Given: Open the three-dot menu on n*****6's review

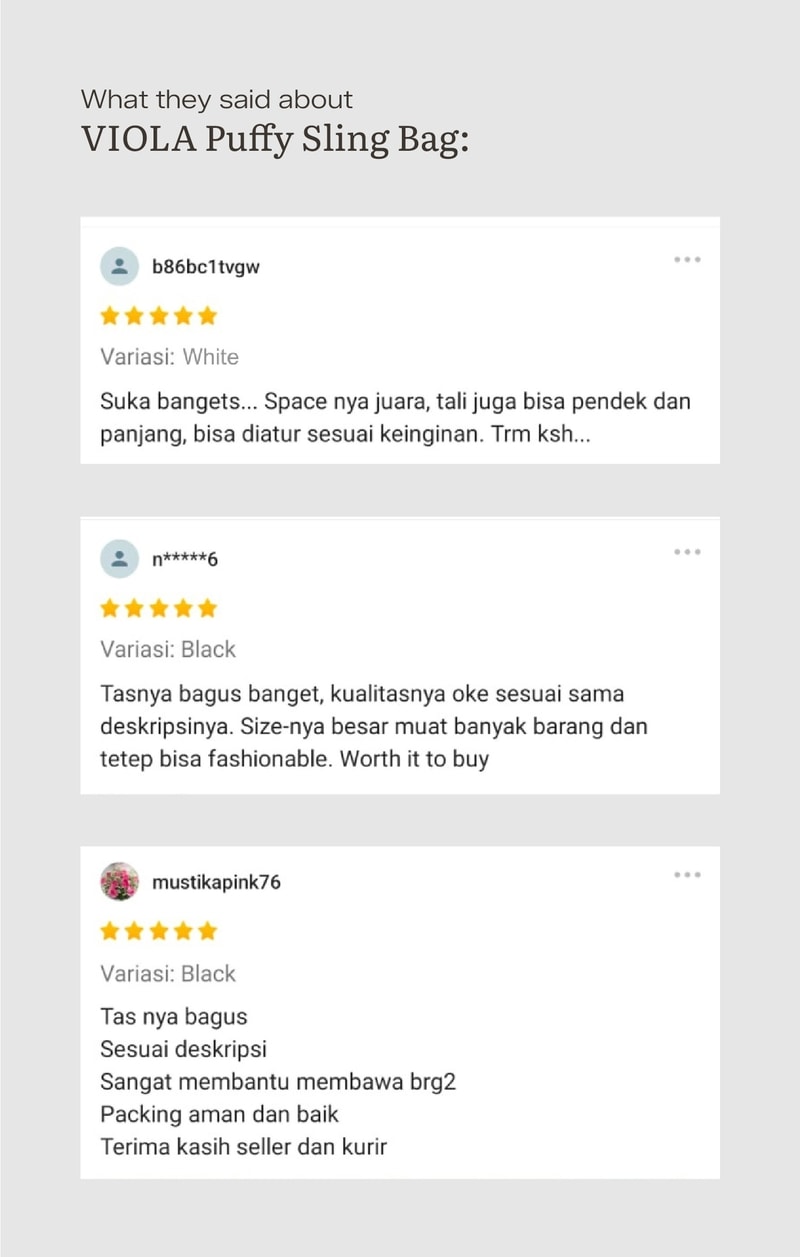Looking at the screenshot, I should tap(687, 552).
